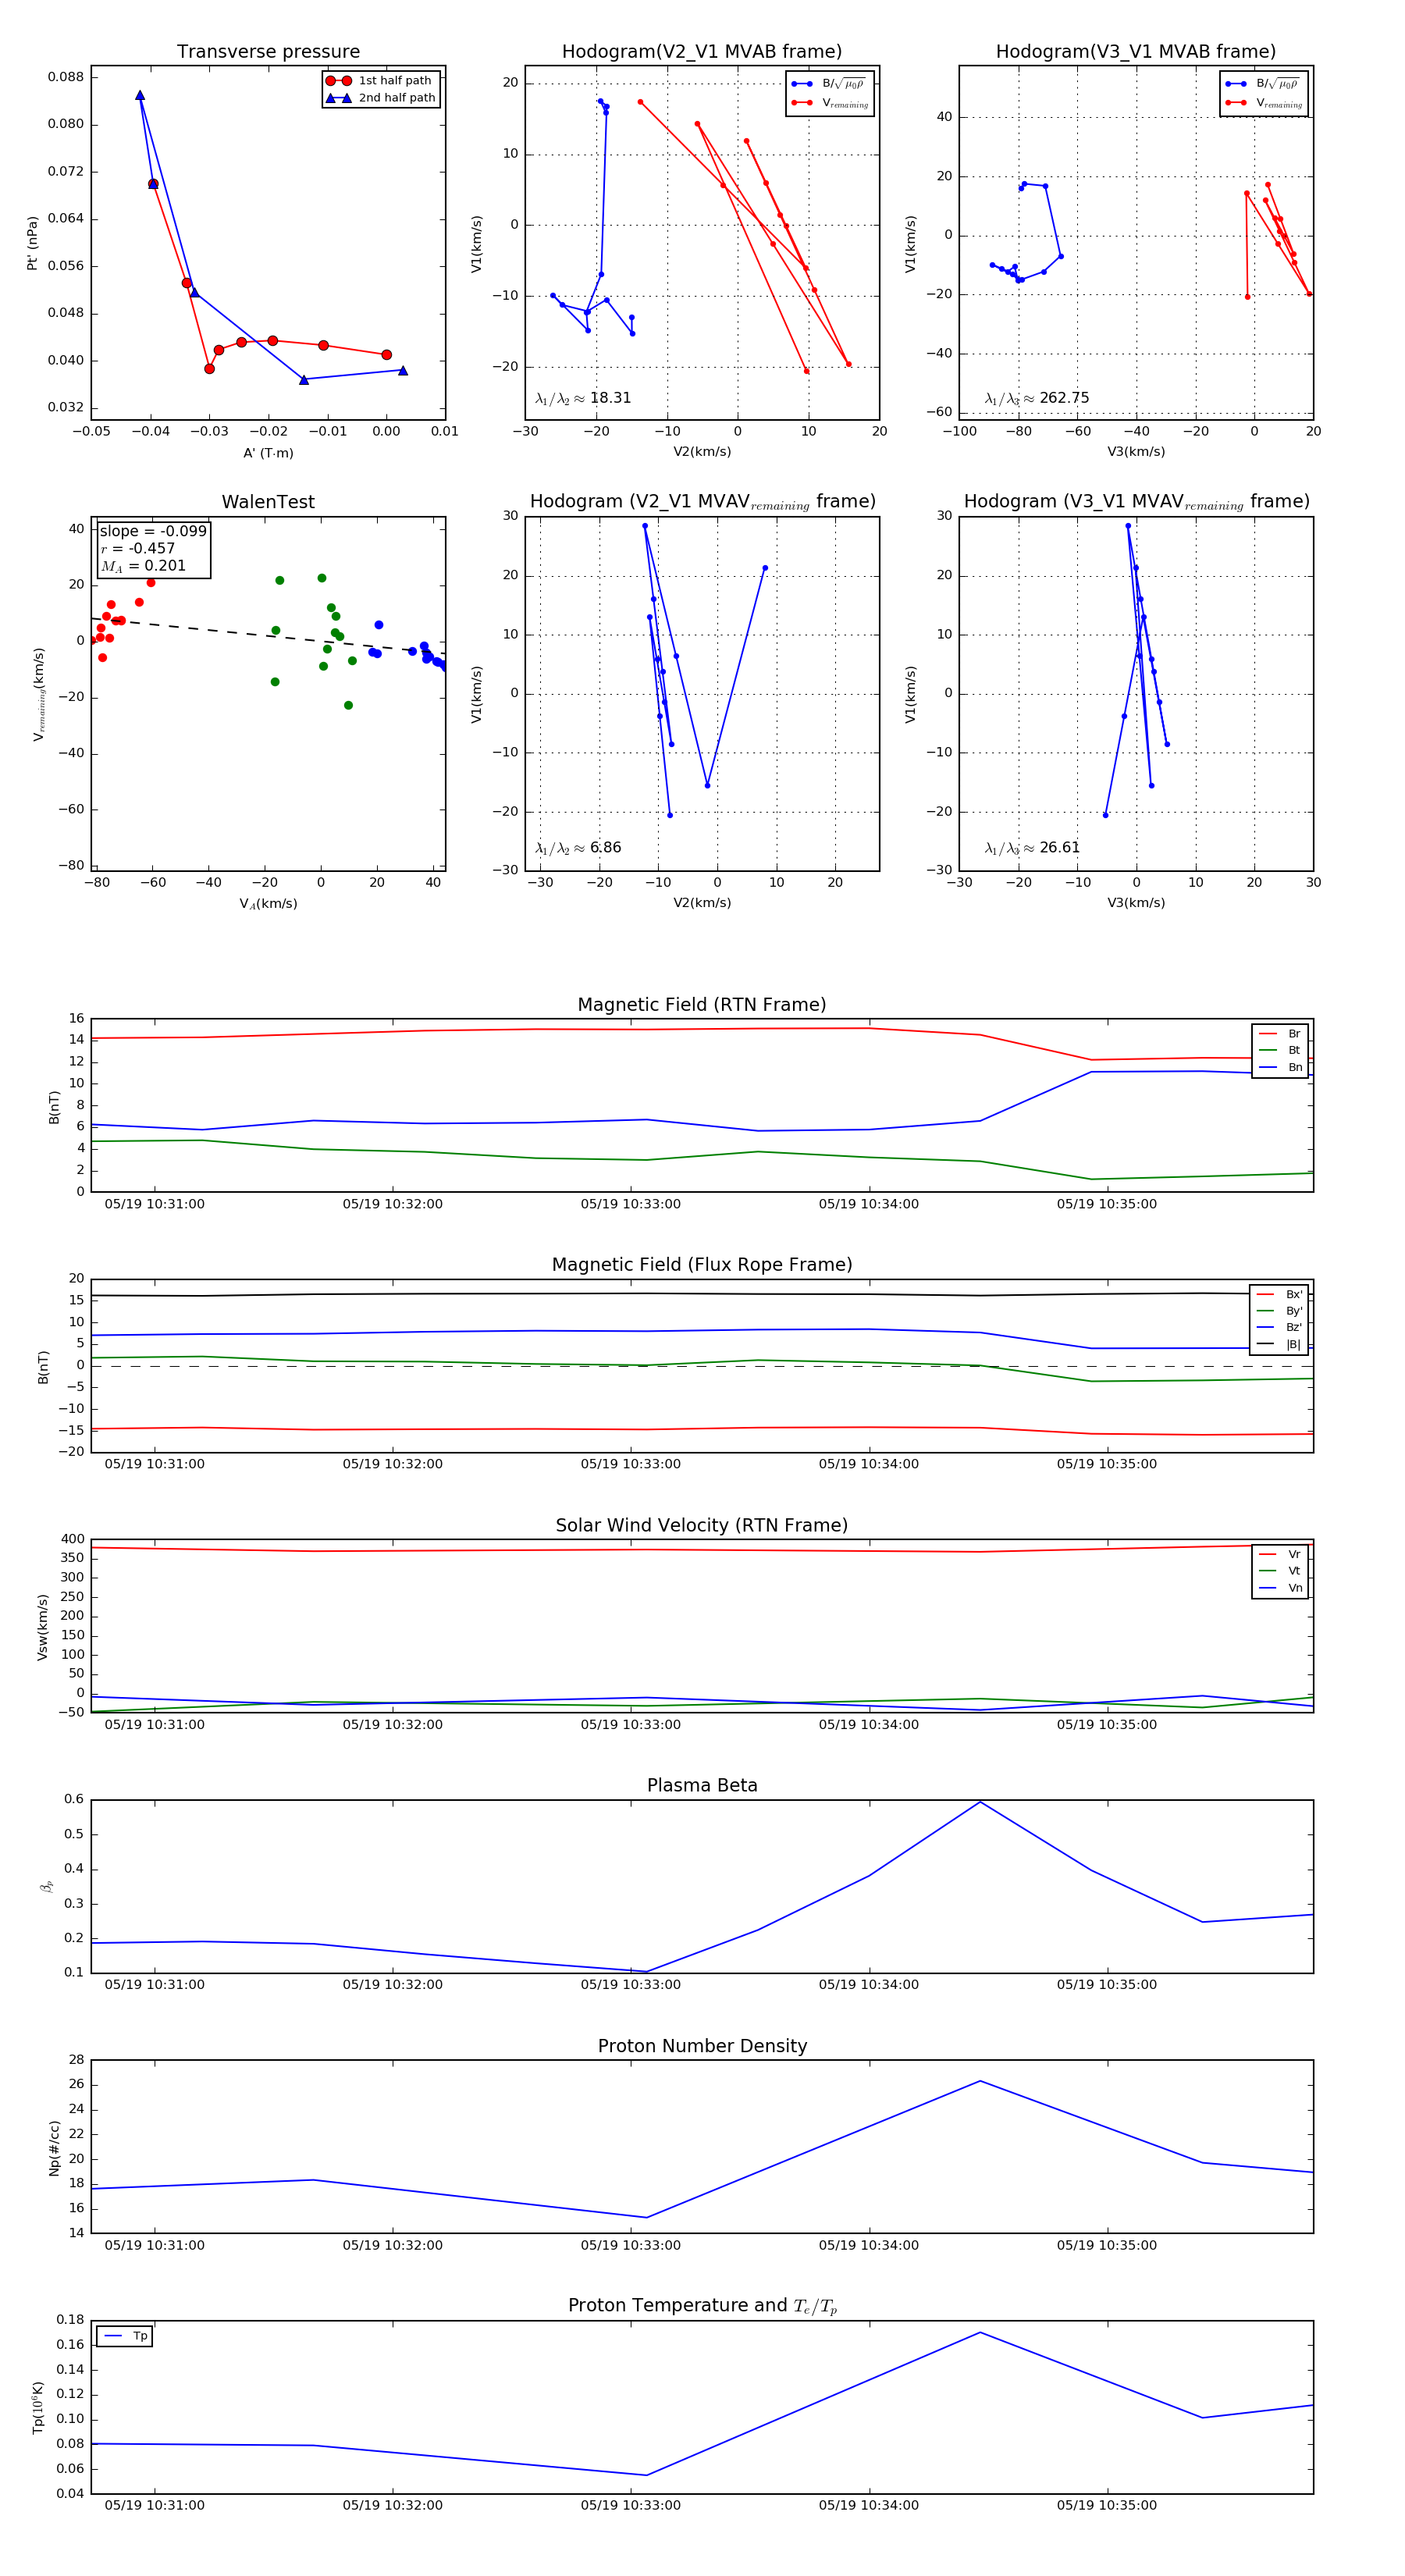1405x2576 pixels.
Task: Click "V3(km/s)" label under V3_V1 MVAV remaining hodogram
Action: tap(1136, 903)
